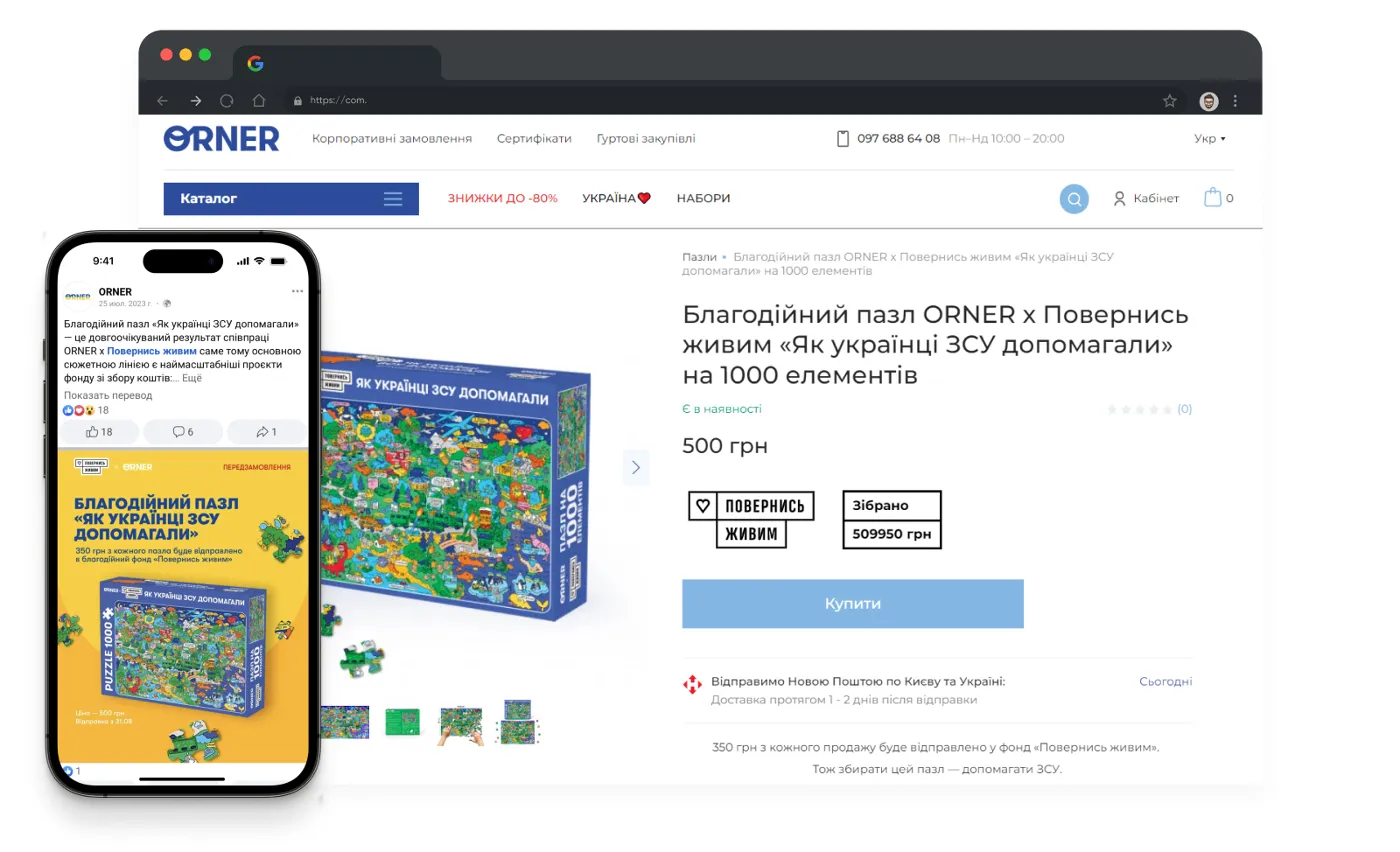Expand the Укр language dropdown
The image size is (1400, 852).
[1210, 139]
